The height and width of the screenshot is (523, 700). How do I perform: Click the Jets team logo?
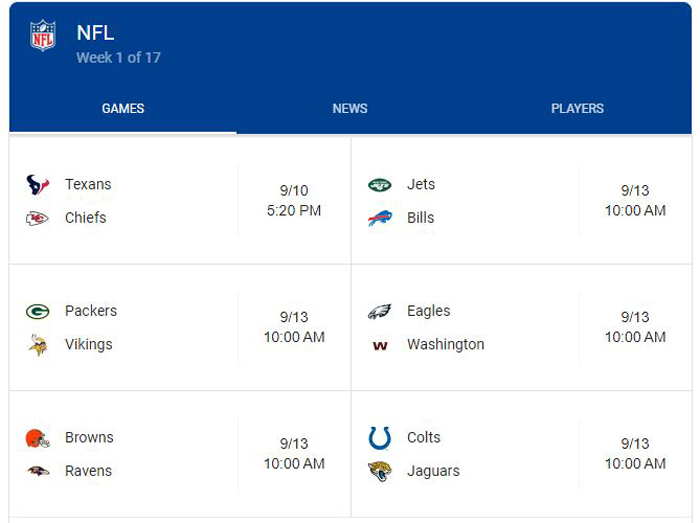pyautogui.click(x=379, y=185)
